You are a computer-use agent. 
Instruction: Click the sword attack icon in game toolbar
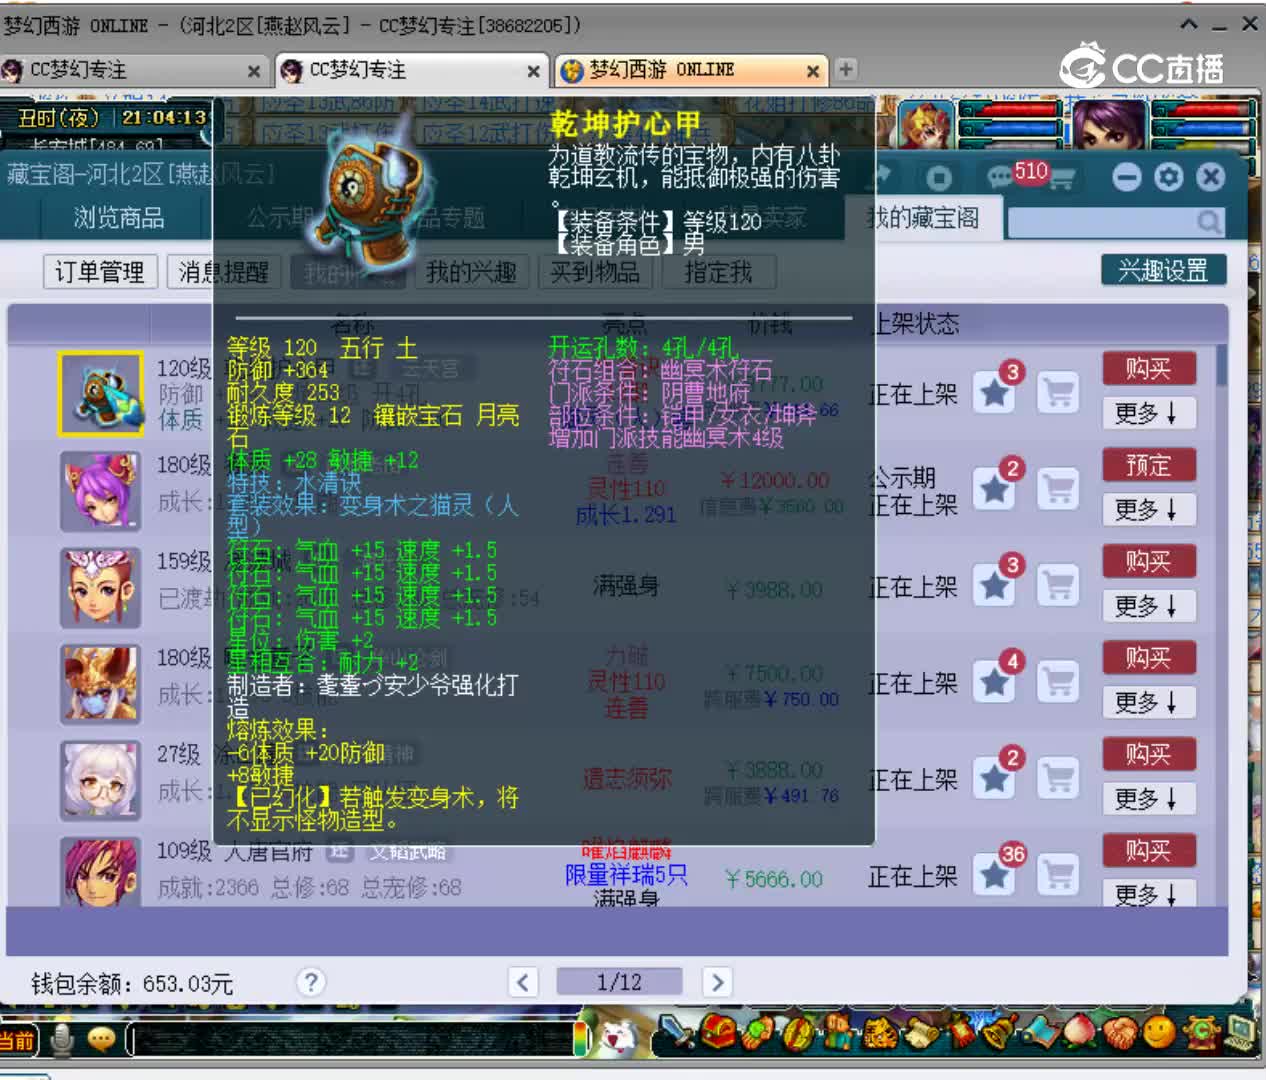click(x=674, y=1033)
